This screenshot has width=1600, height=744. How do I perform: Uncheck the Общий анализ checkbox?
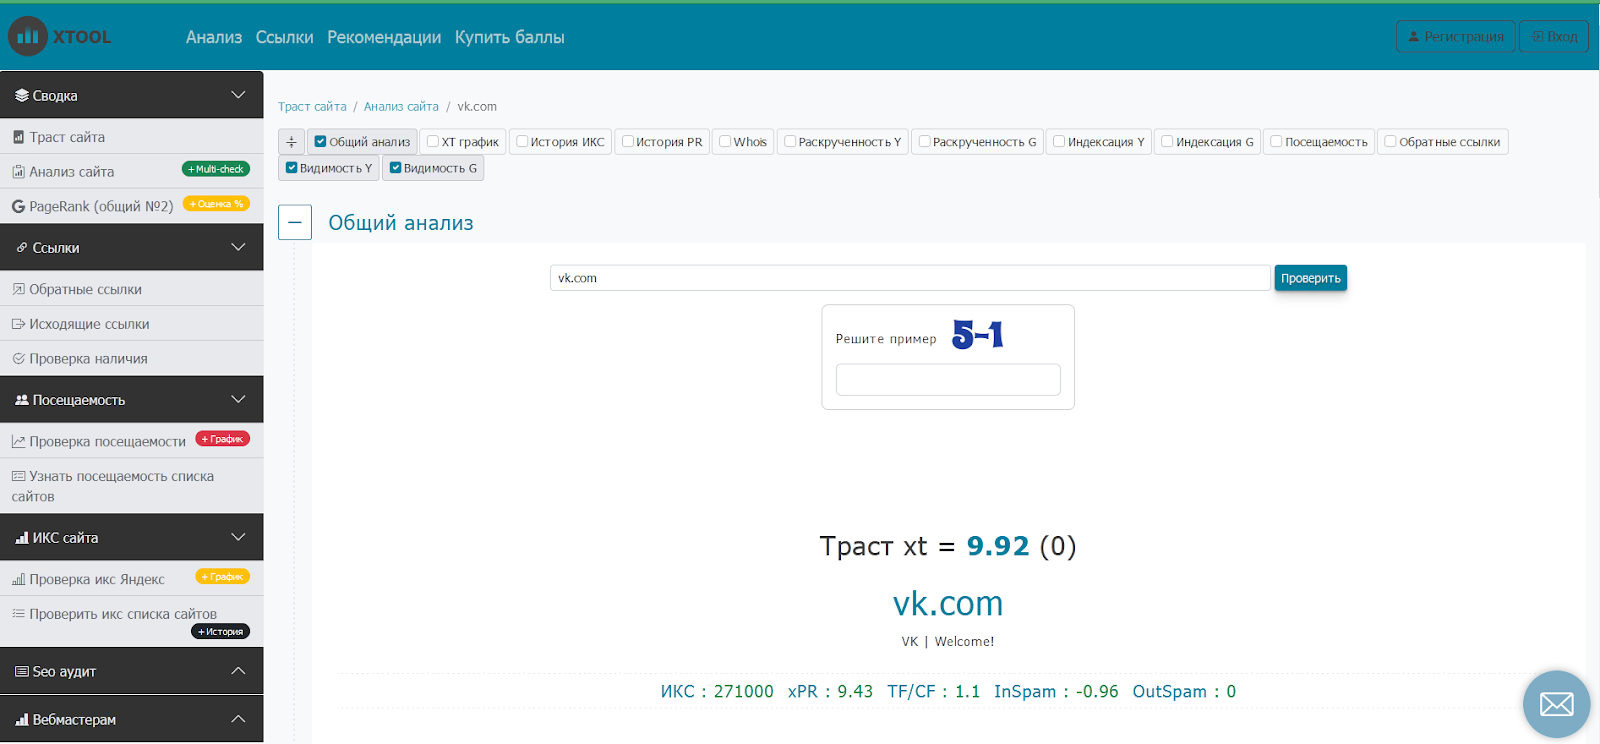coord(321,142)
